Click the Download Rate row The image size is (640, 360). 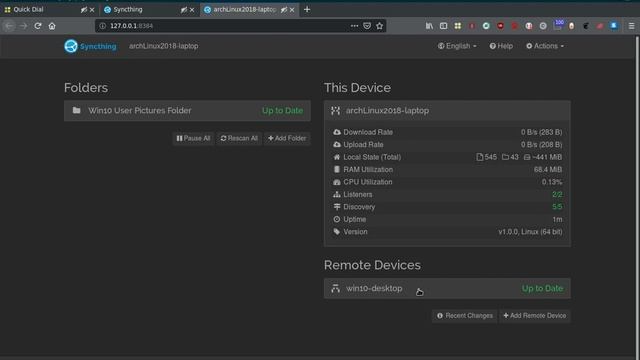[x=447, y=132]
